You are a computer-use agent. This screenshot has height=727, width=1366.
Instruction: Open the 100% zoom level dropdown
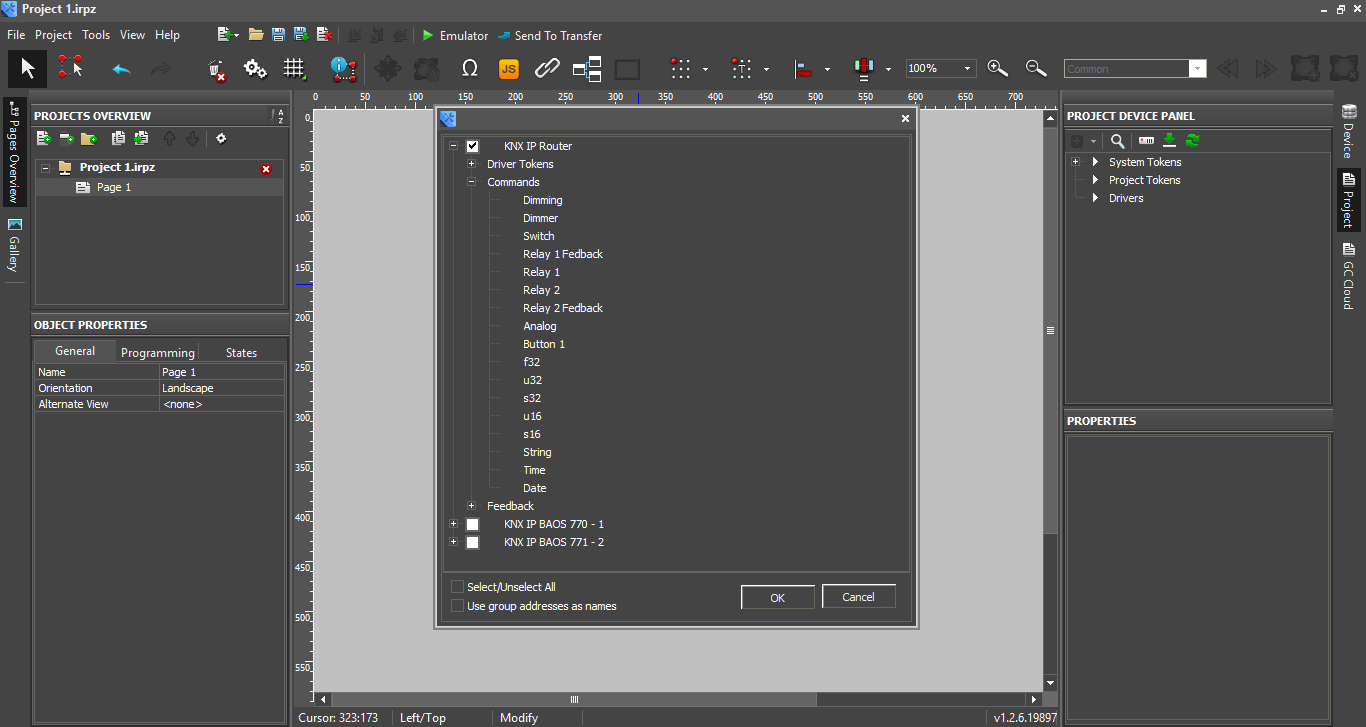[967, 69]
